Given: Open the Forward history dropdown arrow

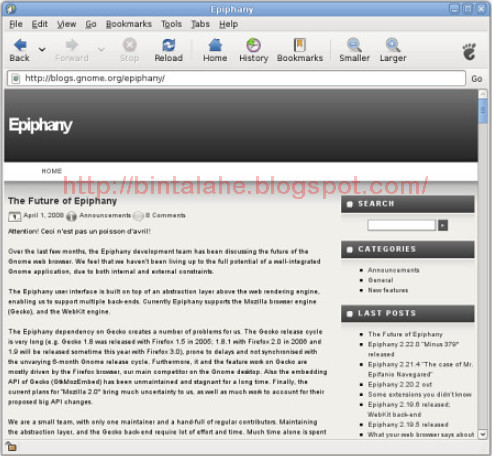Looking at the screenshot, I should (101, 50).
